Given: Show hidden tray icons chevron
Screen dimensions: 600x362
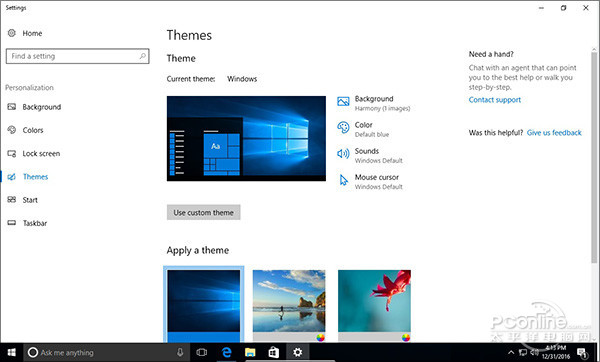Looking at the screenshot, I should point(511,352).
